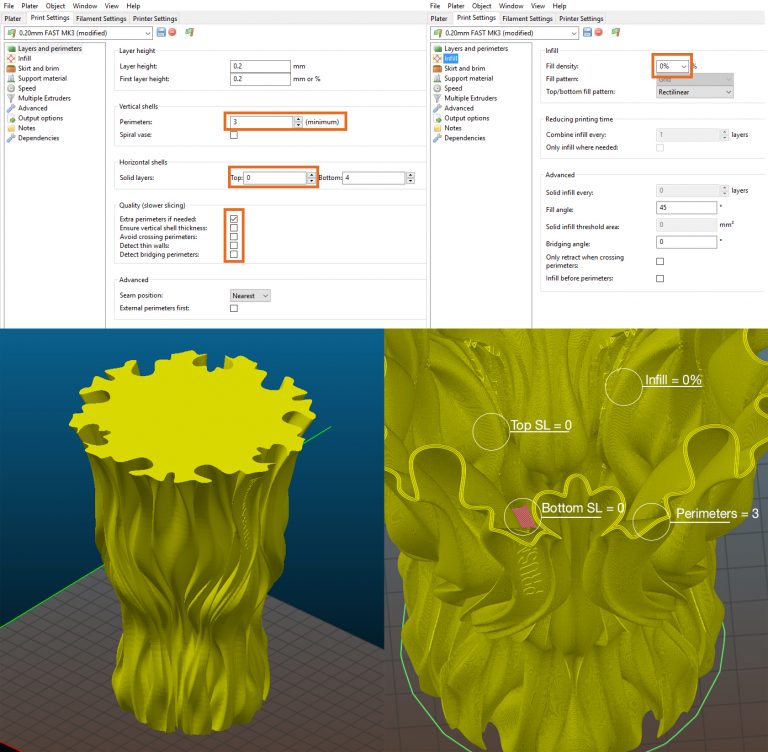The image size is (768, 752).
Task: Enable Detect thin walls option
Action: 234,245
